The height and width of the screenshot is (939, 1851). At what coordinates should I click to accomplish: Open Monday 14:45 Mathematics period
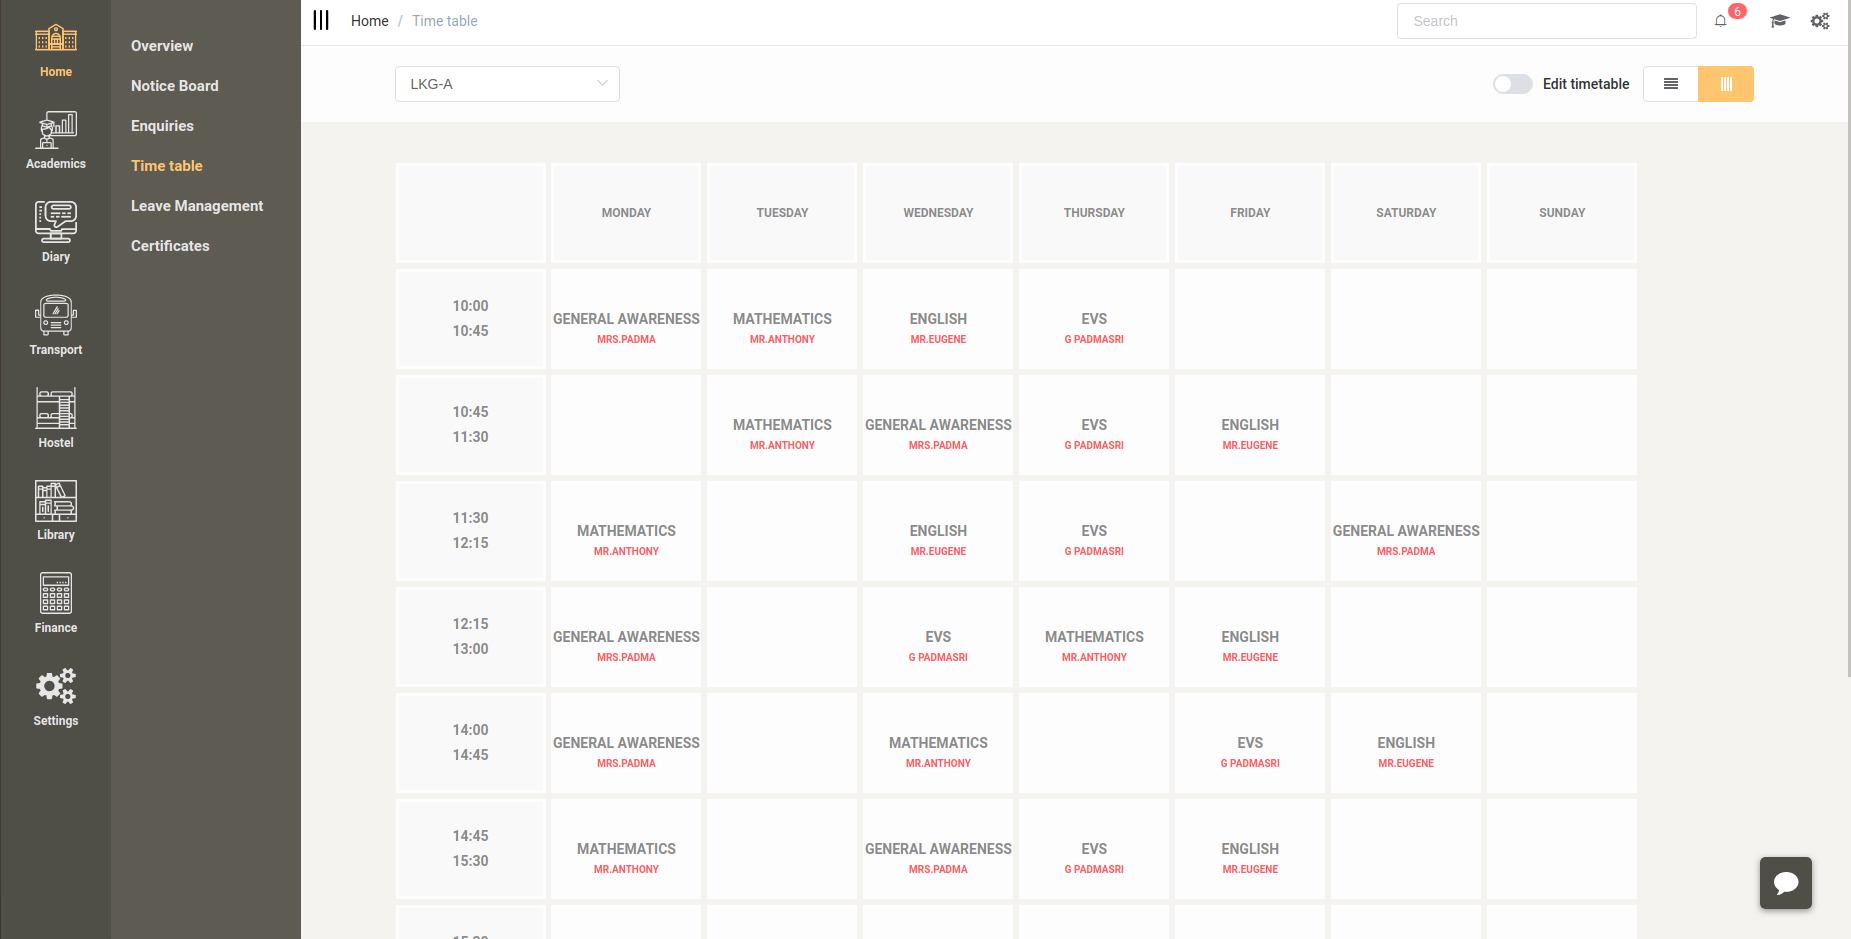coord(626,849)
